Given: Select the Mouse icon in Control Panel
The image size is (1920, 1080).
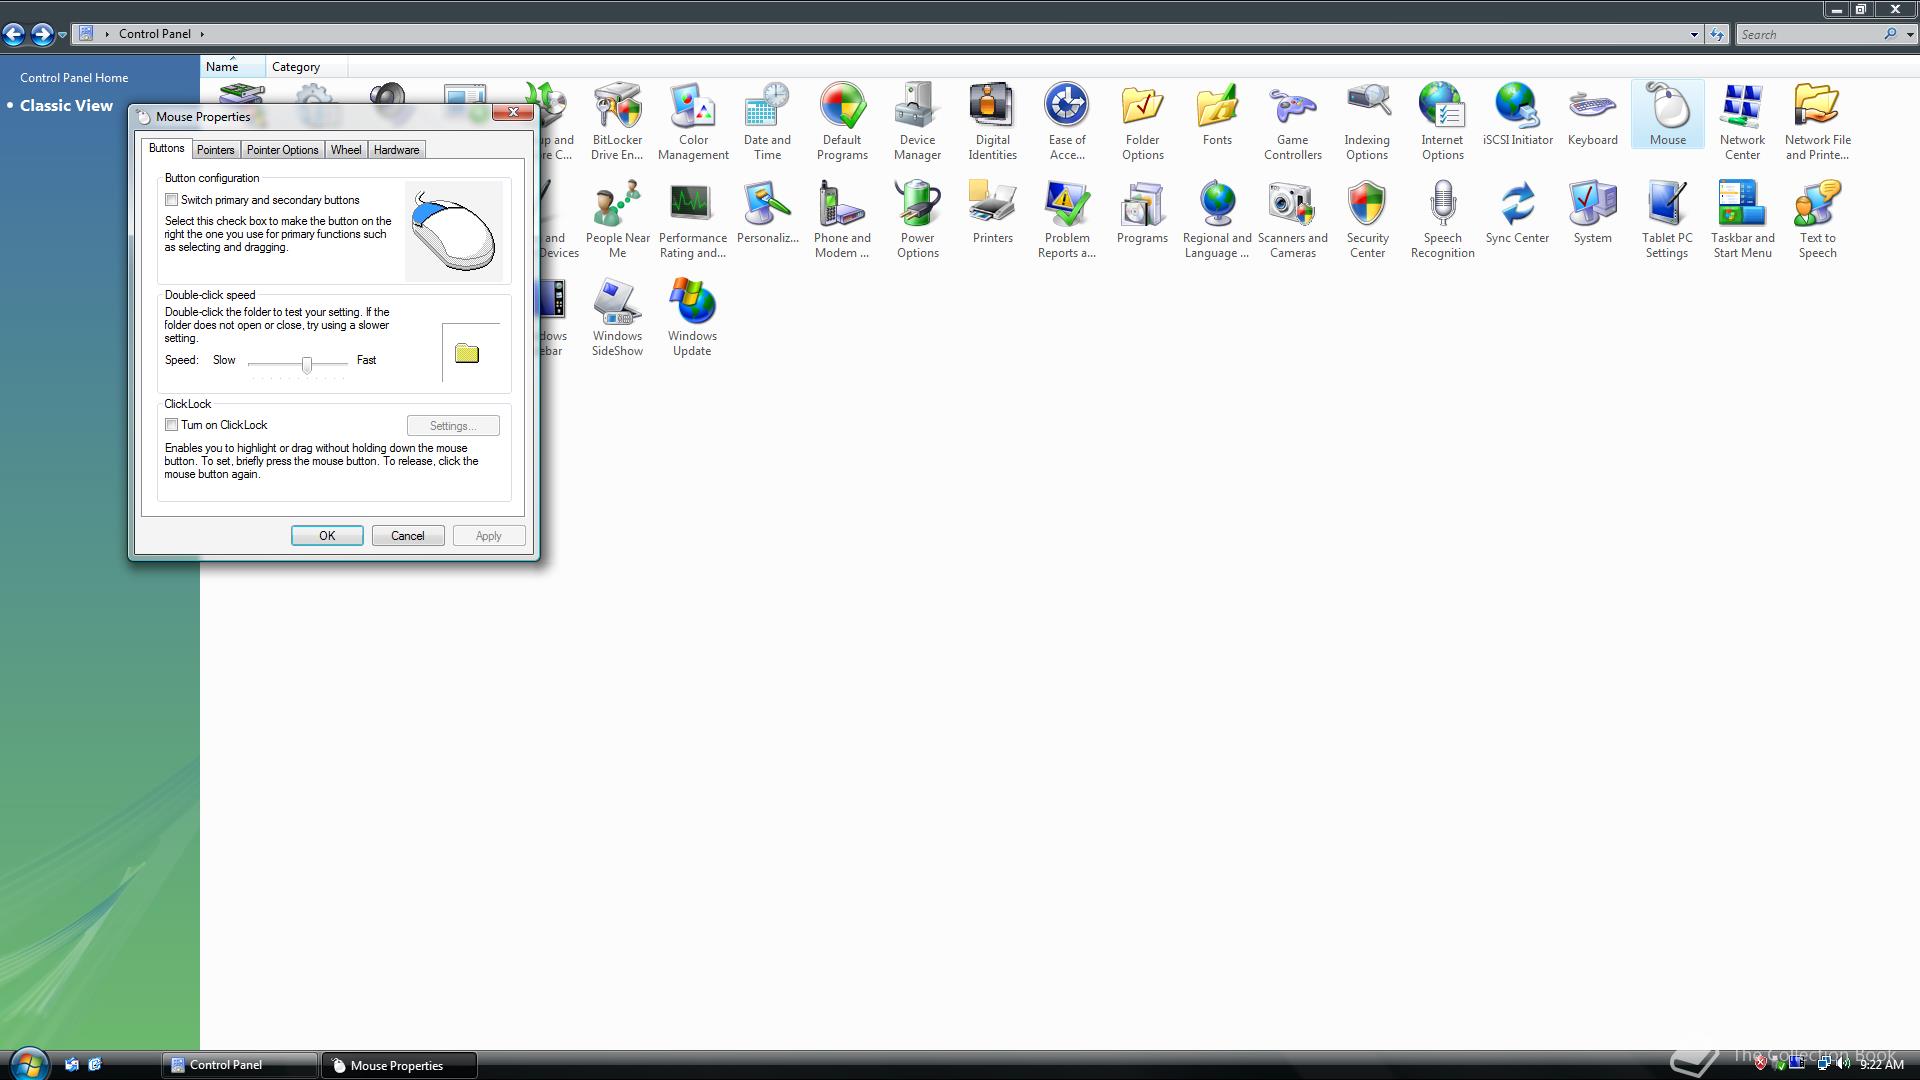Looking at the screenshot, I should point(1667,114).
